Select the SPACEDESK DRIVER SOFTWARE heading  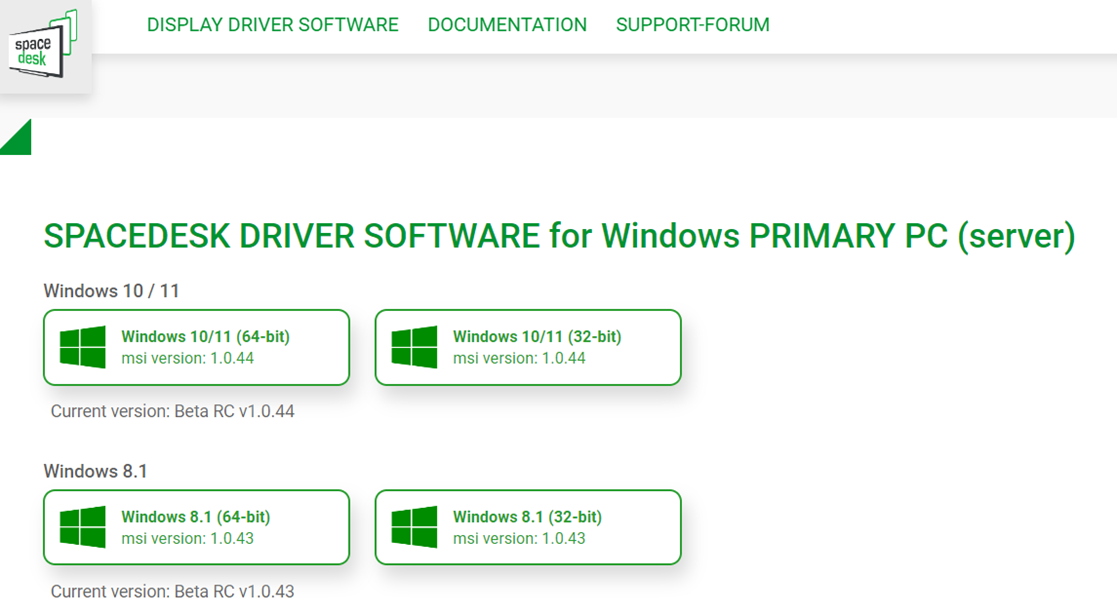tap(559, 236)
